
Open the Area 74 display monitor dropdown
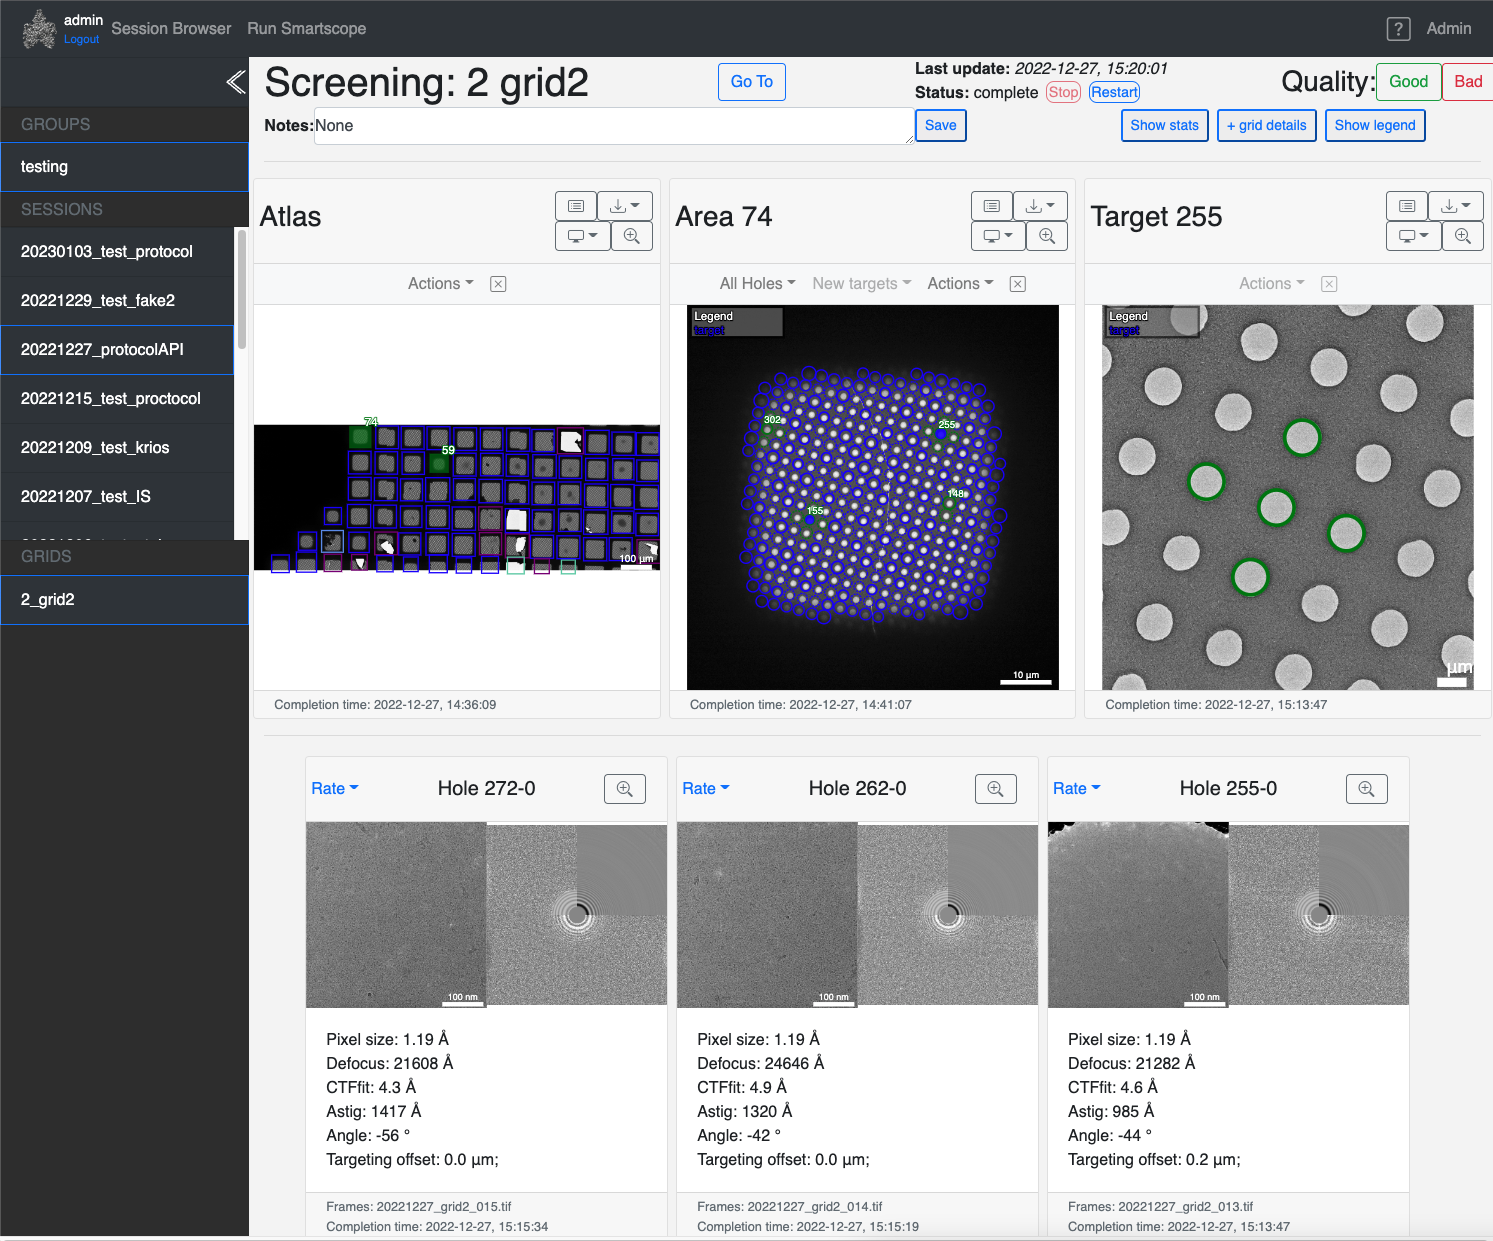click(x=998, y=236)
